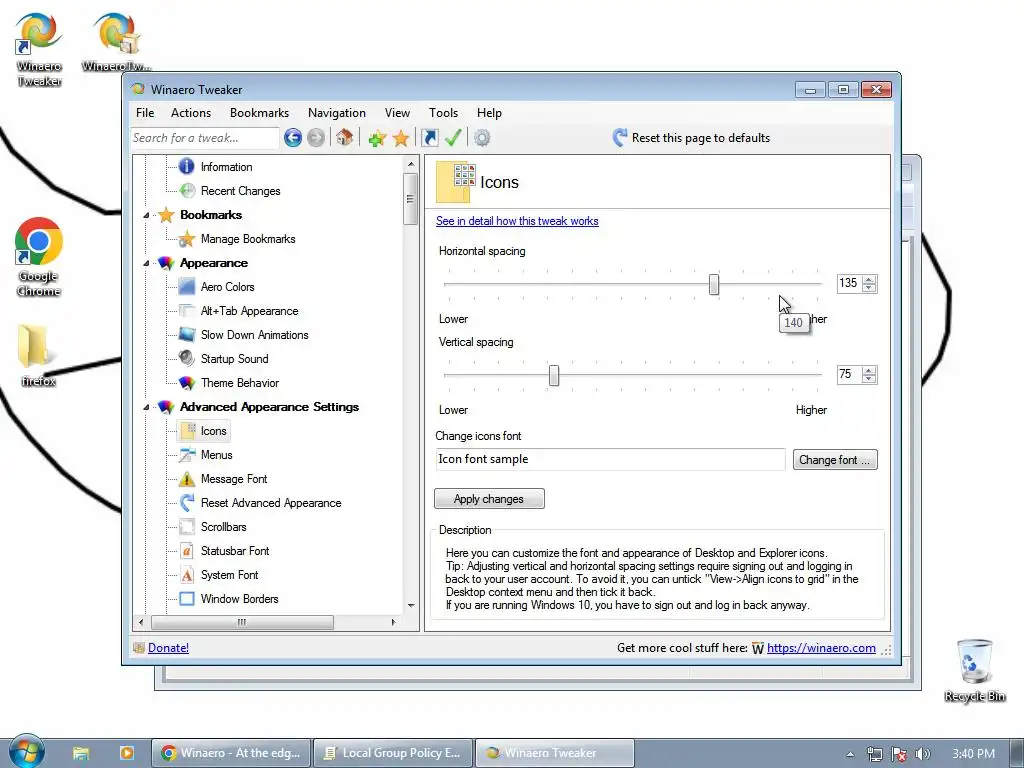Select the Google Chrome desktop icon
This screenshot has height=768, width=1024.
point(39,257)
